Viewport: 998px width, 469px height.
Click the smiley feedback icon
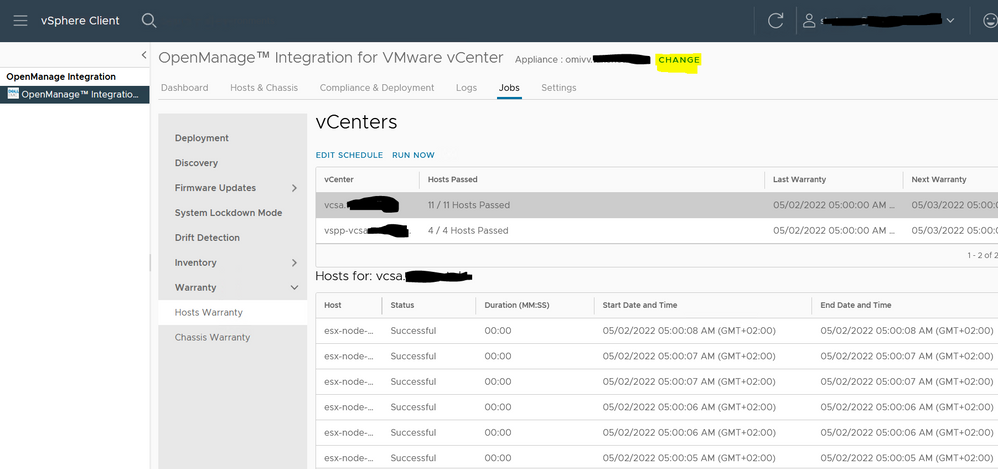point(990,20)
